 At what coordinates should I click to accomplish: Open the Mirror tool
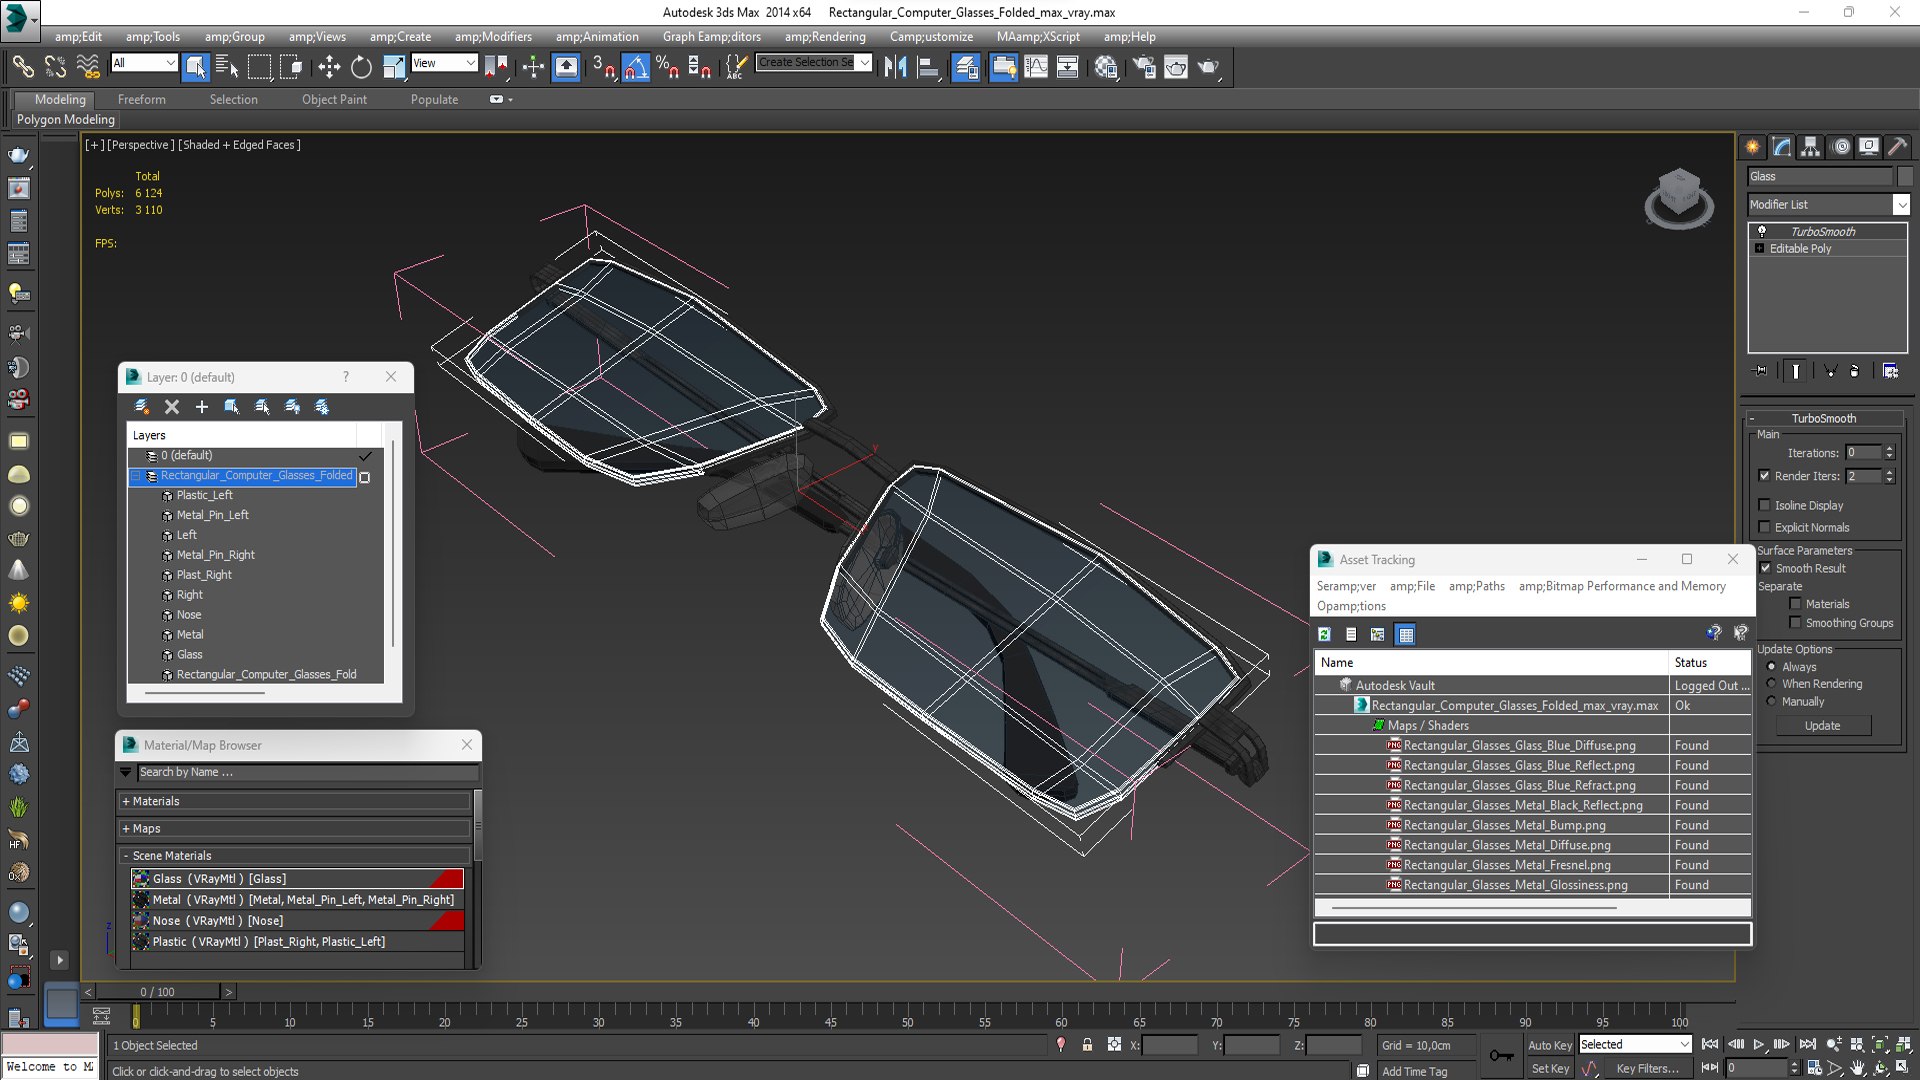(x=894, y=67)
